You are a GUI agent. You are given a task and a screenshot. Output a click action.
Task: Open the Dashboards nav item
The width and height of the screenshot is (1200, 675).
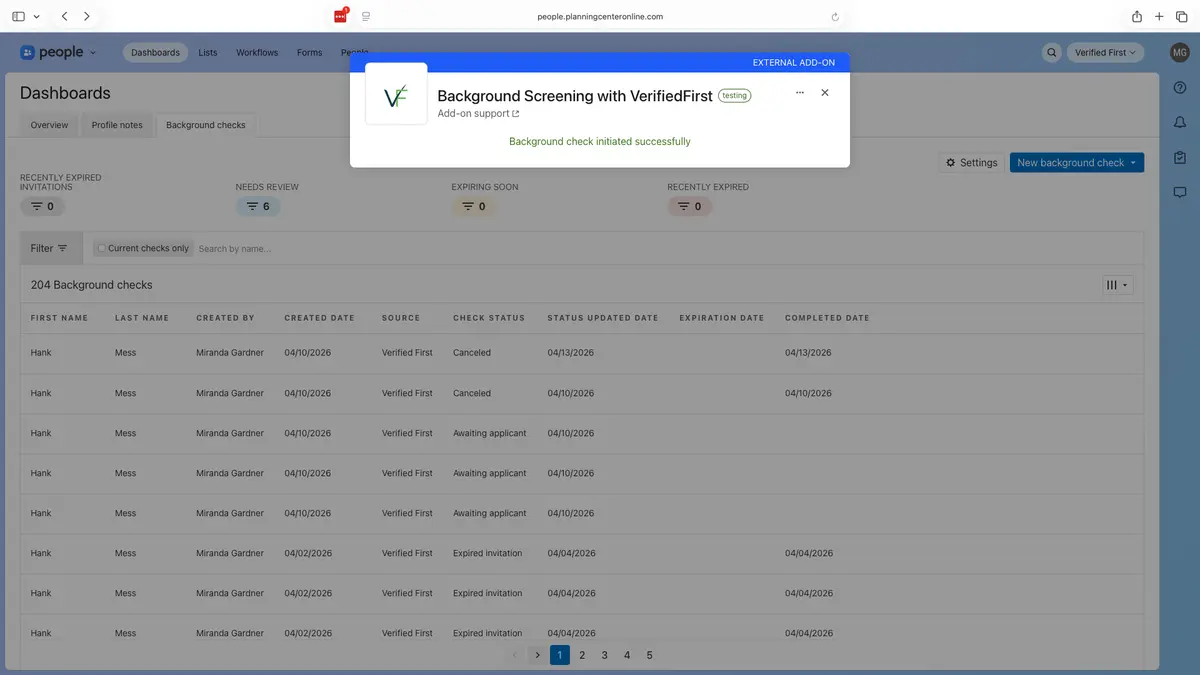pyautogui.click(x=155, y=53)
